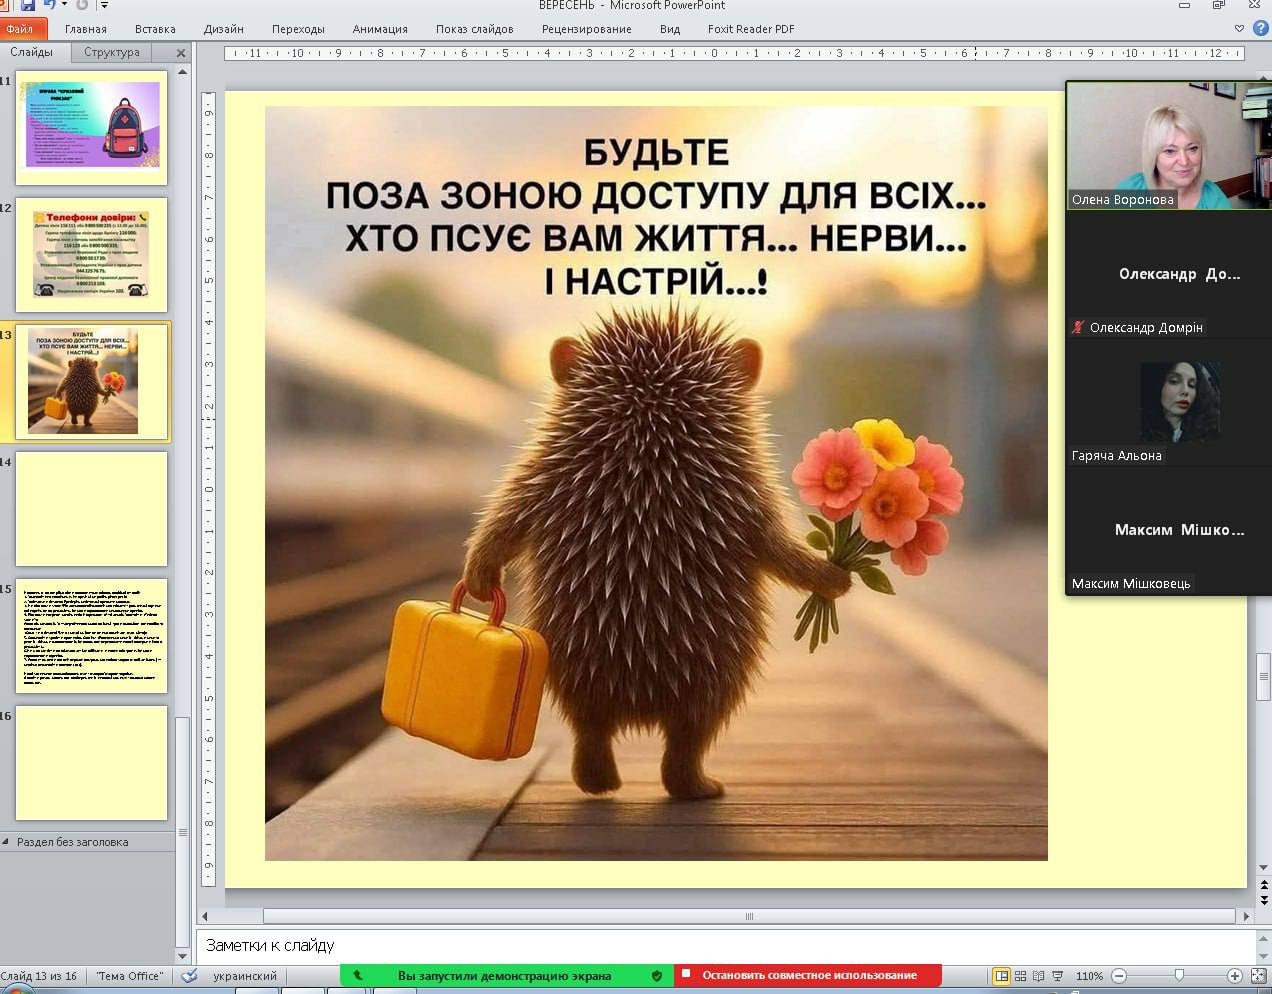Open the "Вставка" ribbon tab
This screenshot has width=1272, height=994.
tap(155, 29)
